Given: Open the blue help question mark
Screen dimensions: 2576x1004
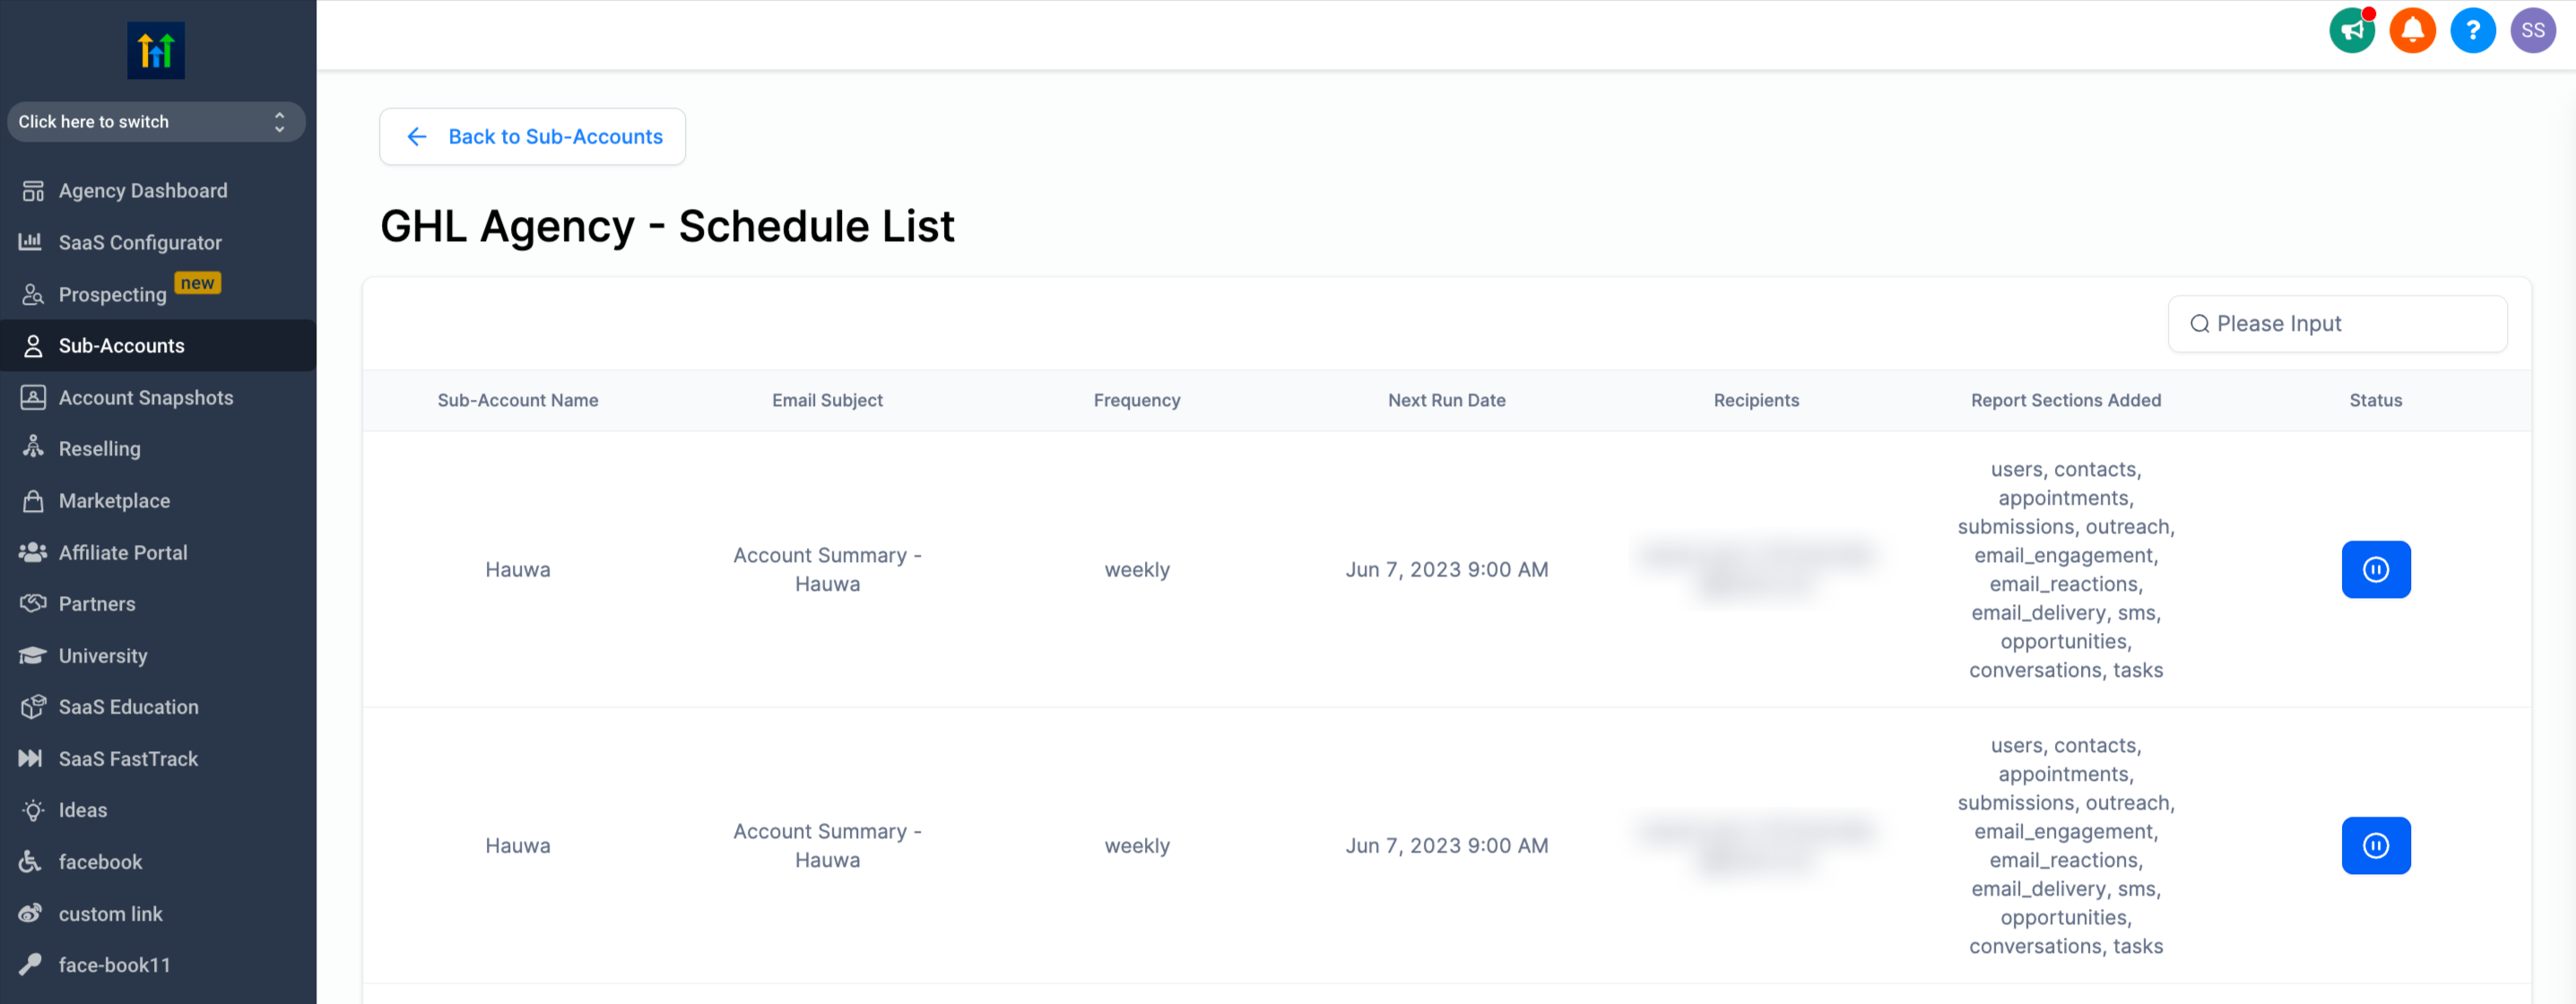Looking at the screenshot, I should tap(2472, 30).
